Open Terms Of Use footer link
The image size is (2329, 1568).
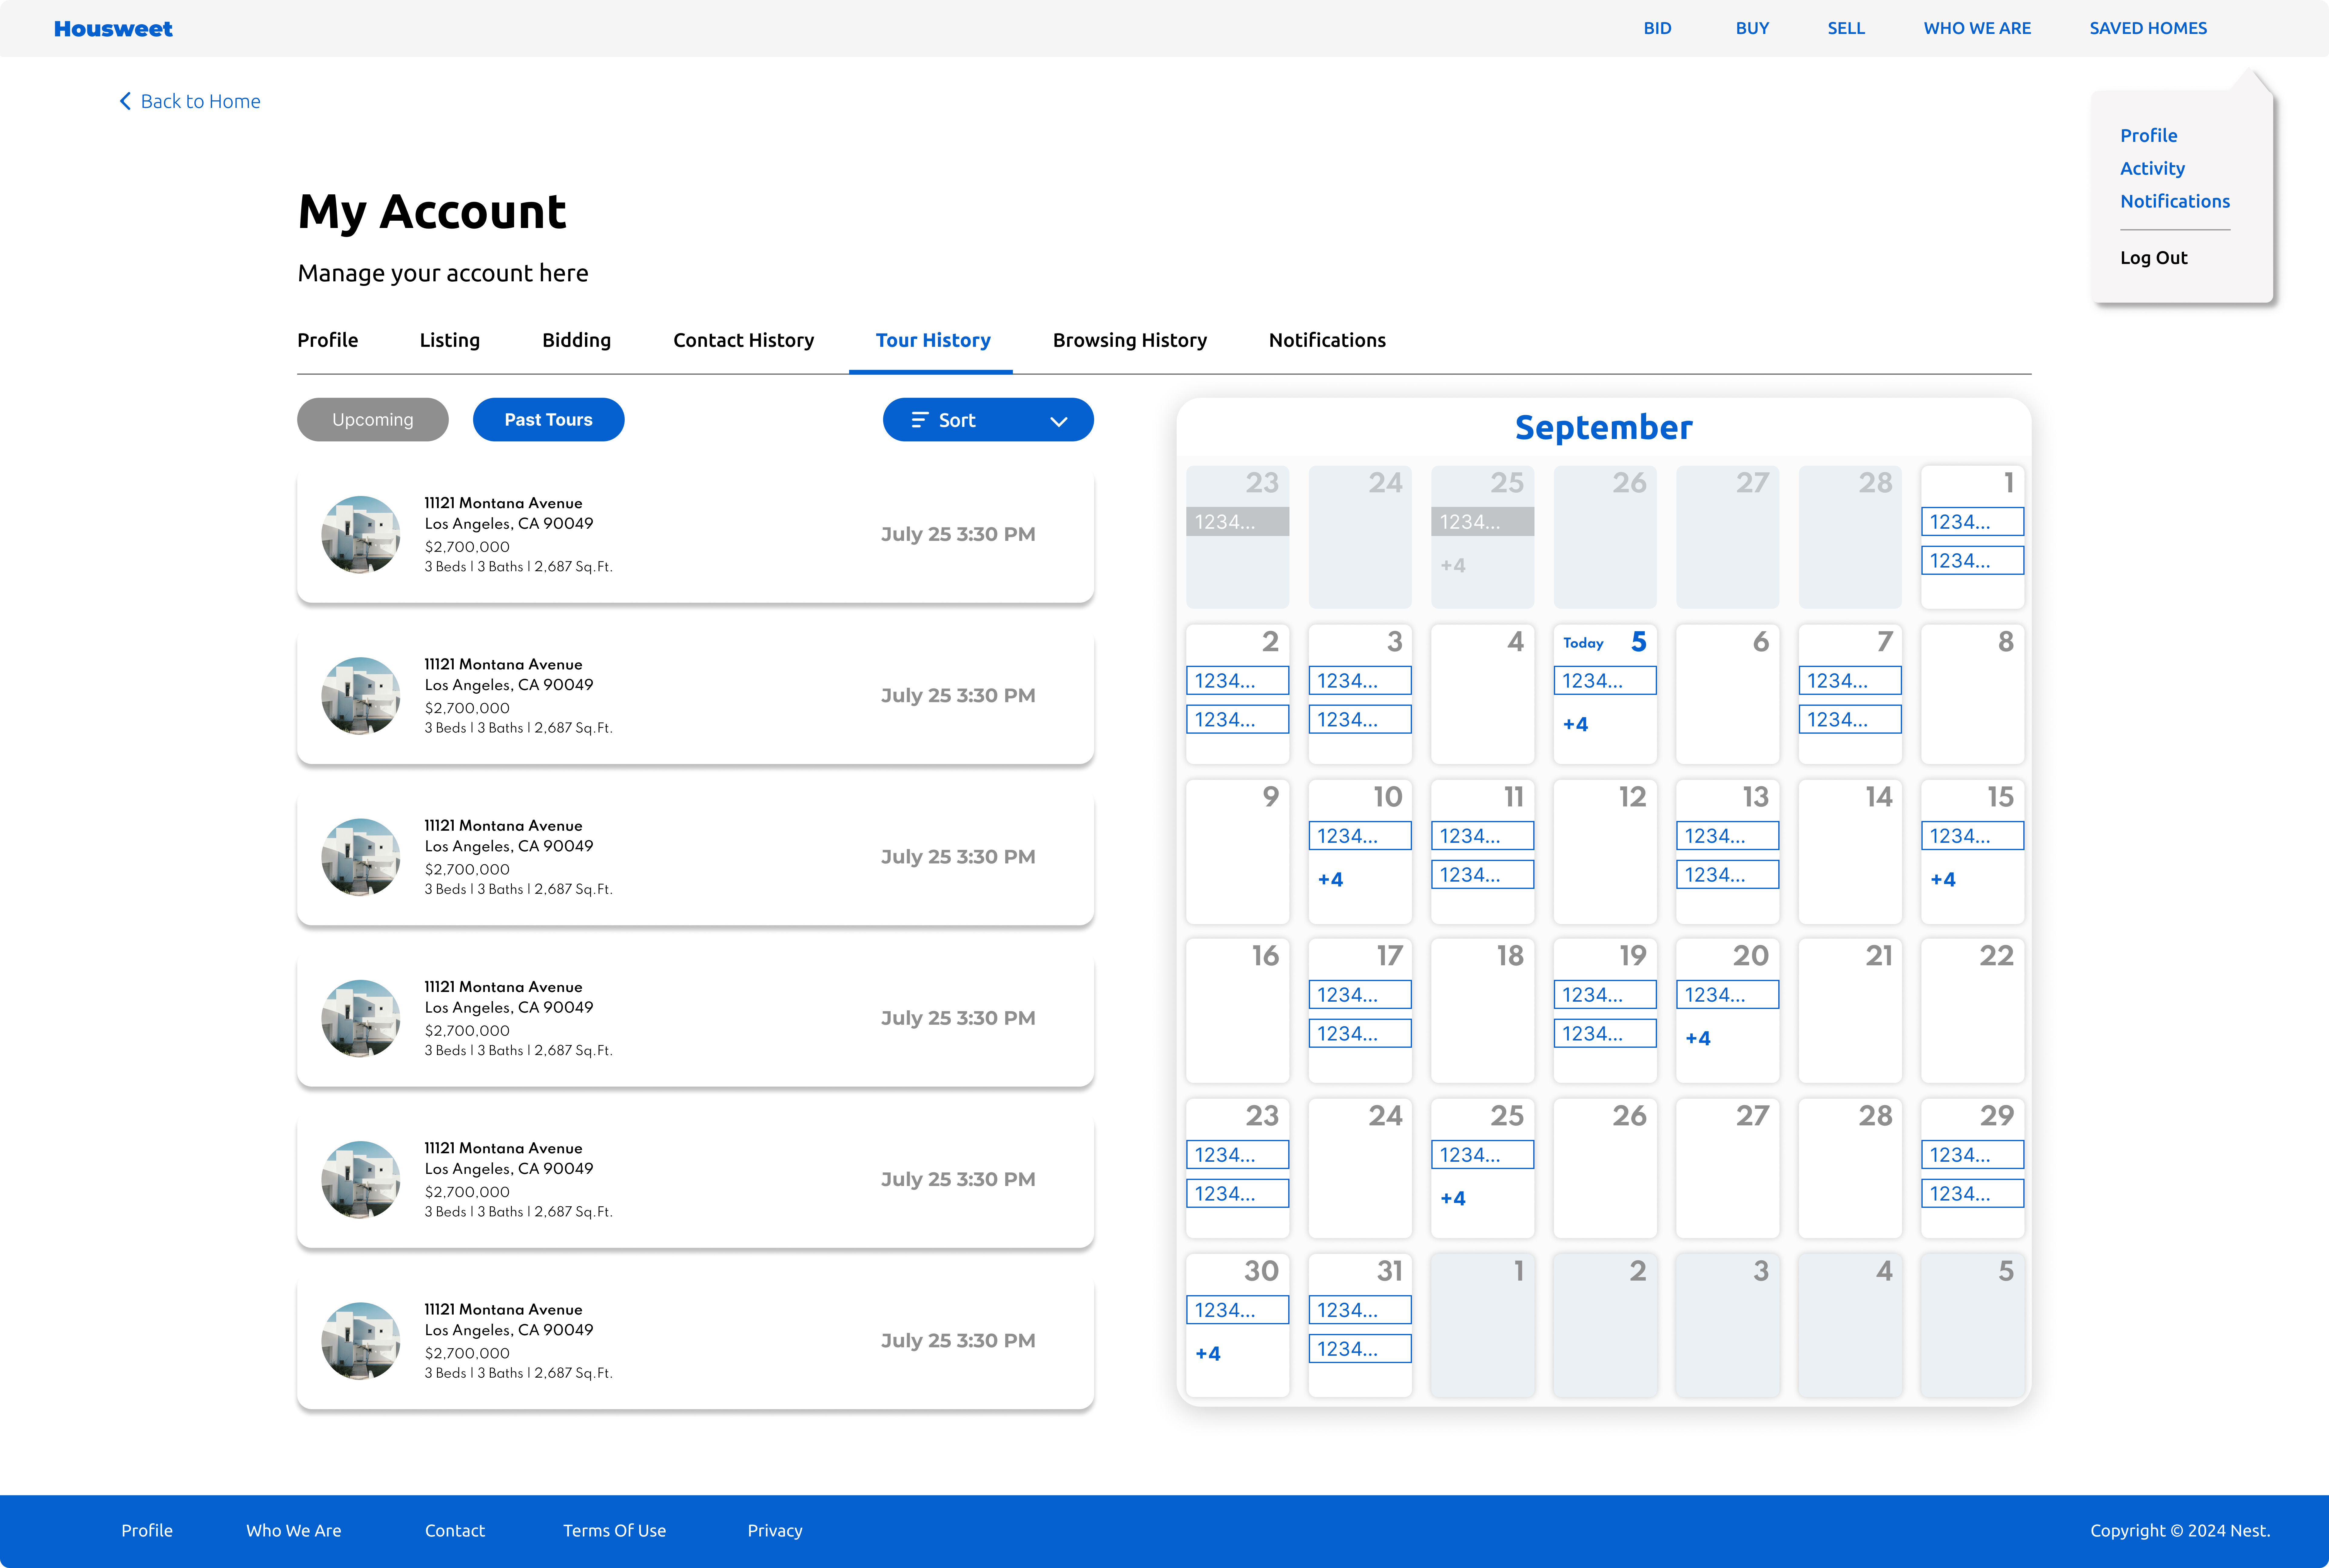tap(614, 1530)
